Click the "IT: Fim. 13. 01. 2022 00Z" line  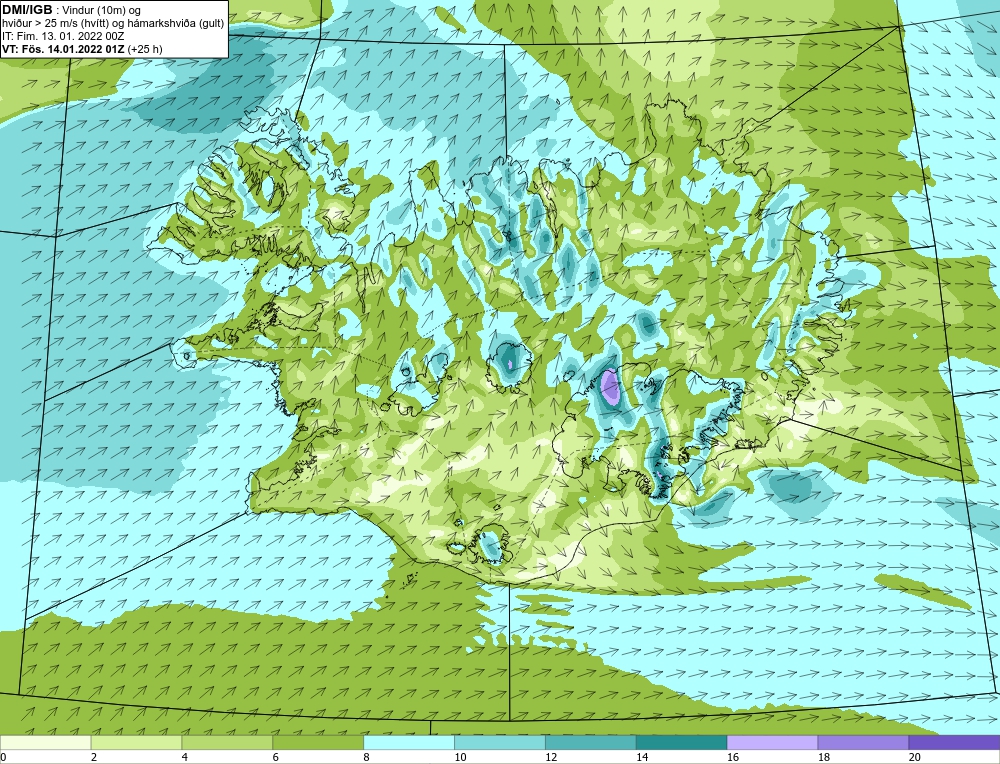point(63,36)
